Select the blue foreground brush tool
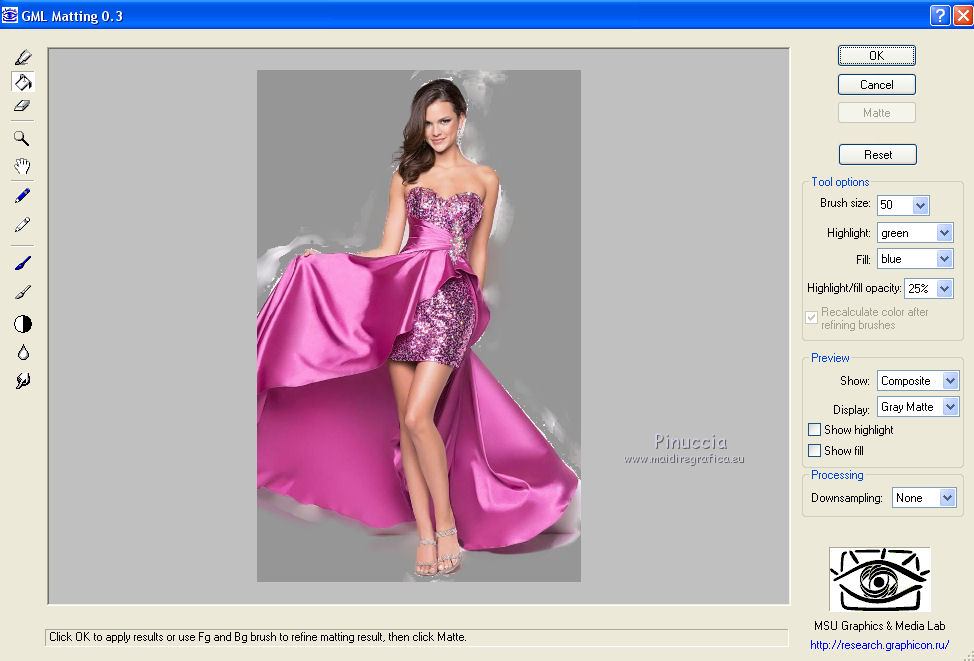Screen dimensions: 974x661 (x=22, y=263)
